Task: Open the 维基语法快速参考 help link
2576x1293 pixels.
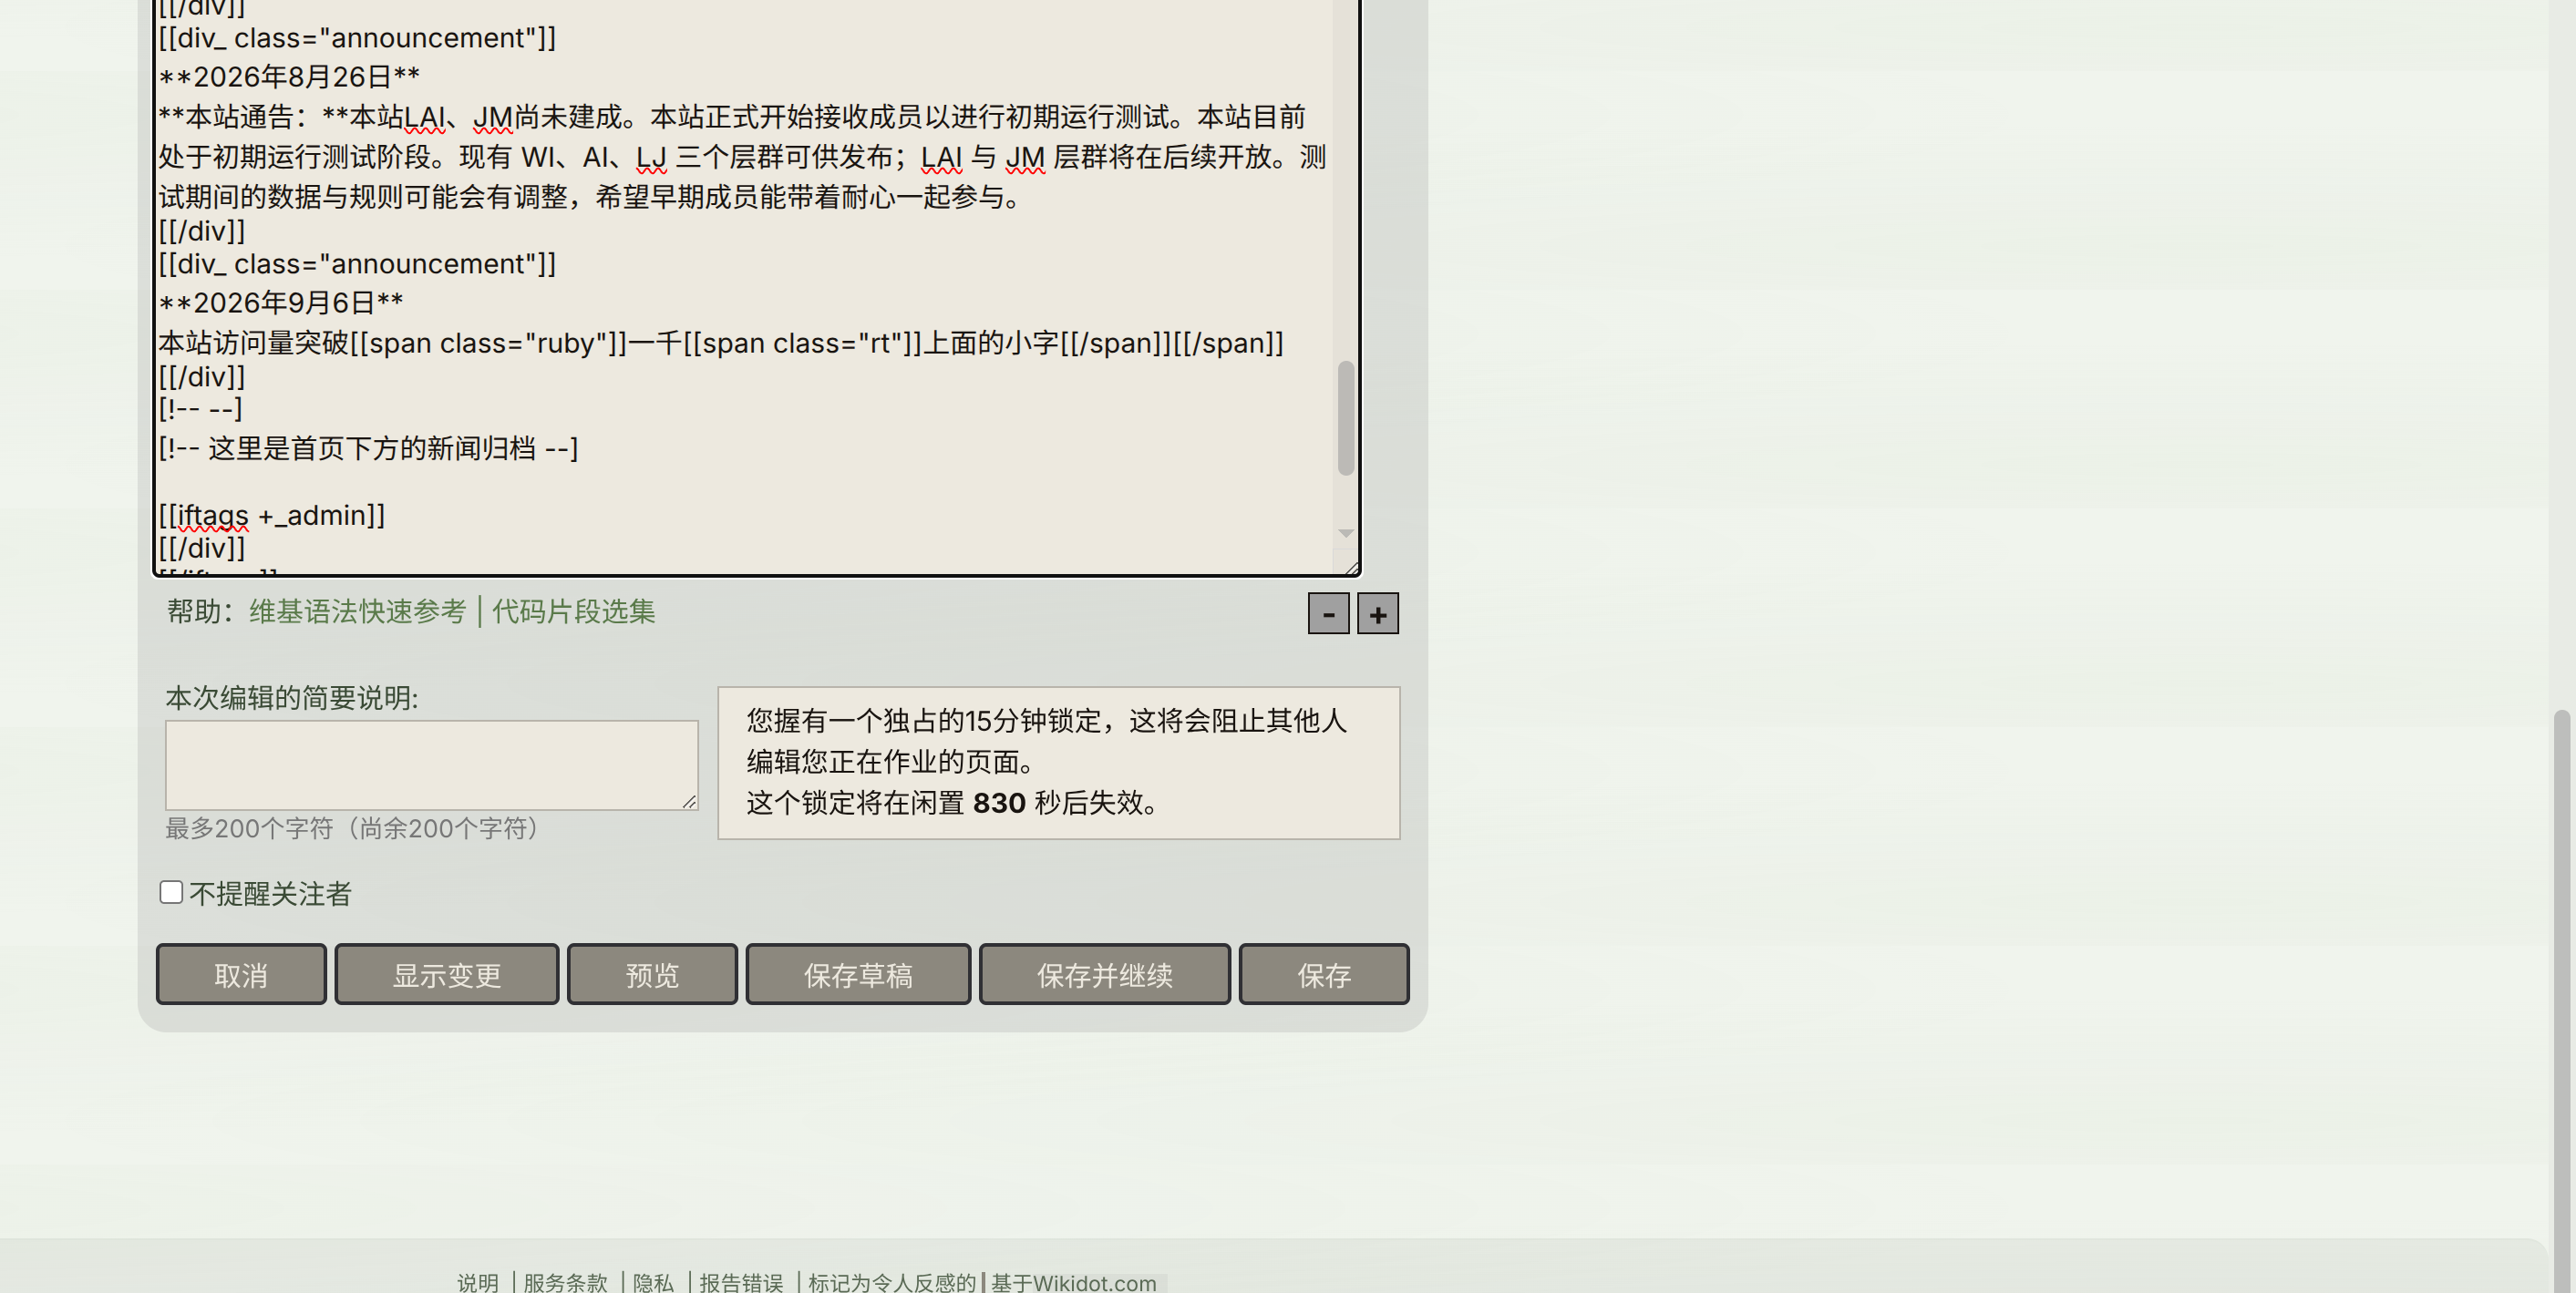Action: pos(357,611)
